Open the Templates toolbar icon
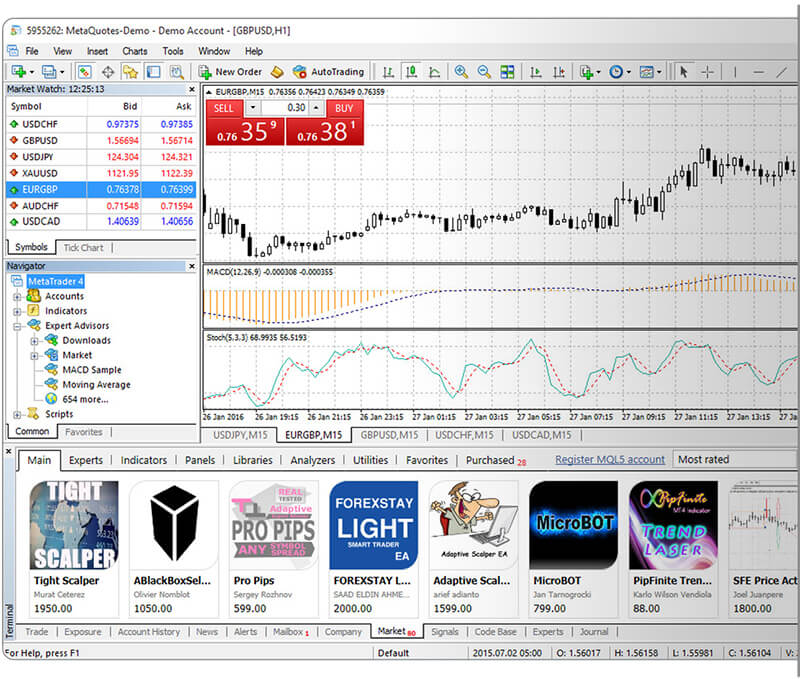This screenshot has height=679, width=800. pos(646,72)
